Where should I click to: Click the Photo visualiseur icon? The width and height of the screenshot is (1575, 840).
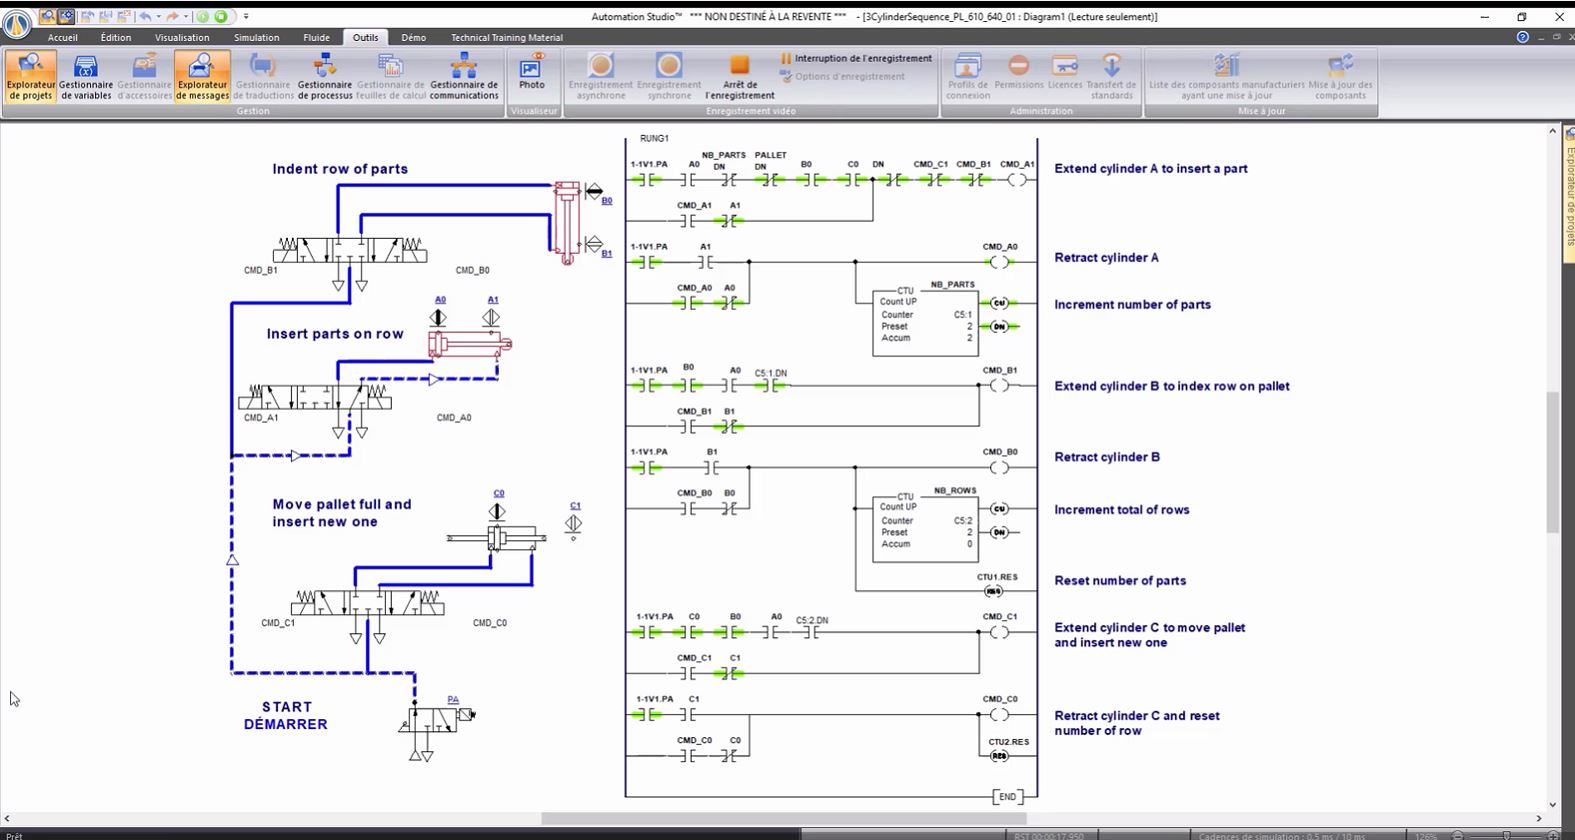(532, 72)
